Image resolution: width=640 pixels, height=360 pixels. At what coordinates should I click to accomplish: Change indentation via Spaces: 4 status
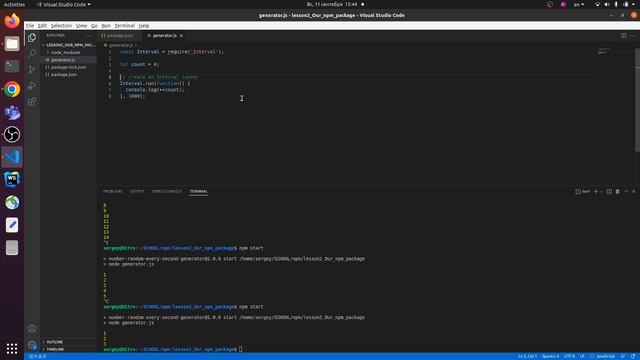[x=551, y=356]
